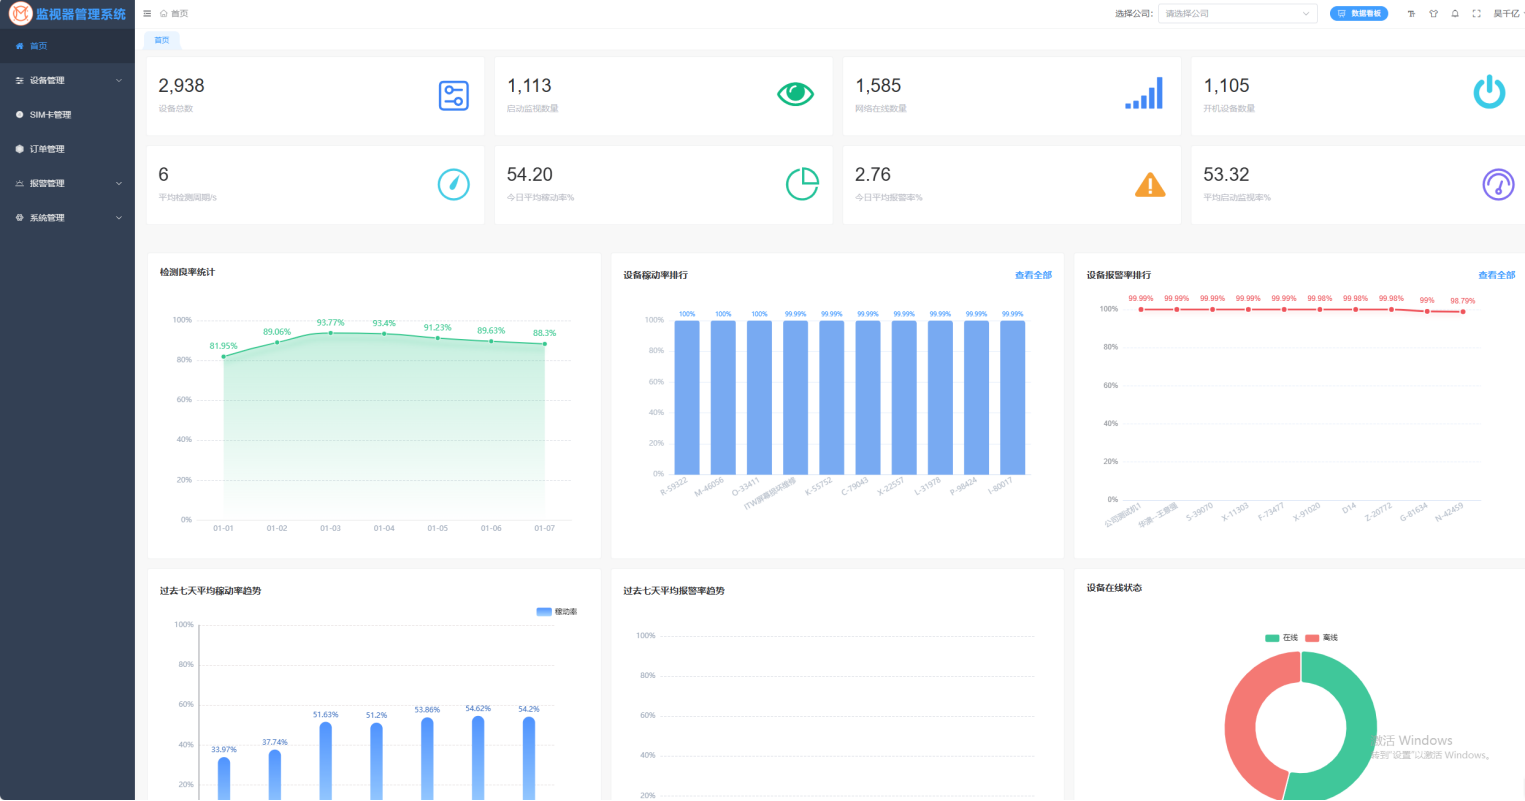The width and height of the screenshot is (1525, 801).
Task: Click the green eye icon for 启动监视数量
Action: 796,94
